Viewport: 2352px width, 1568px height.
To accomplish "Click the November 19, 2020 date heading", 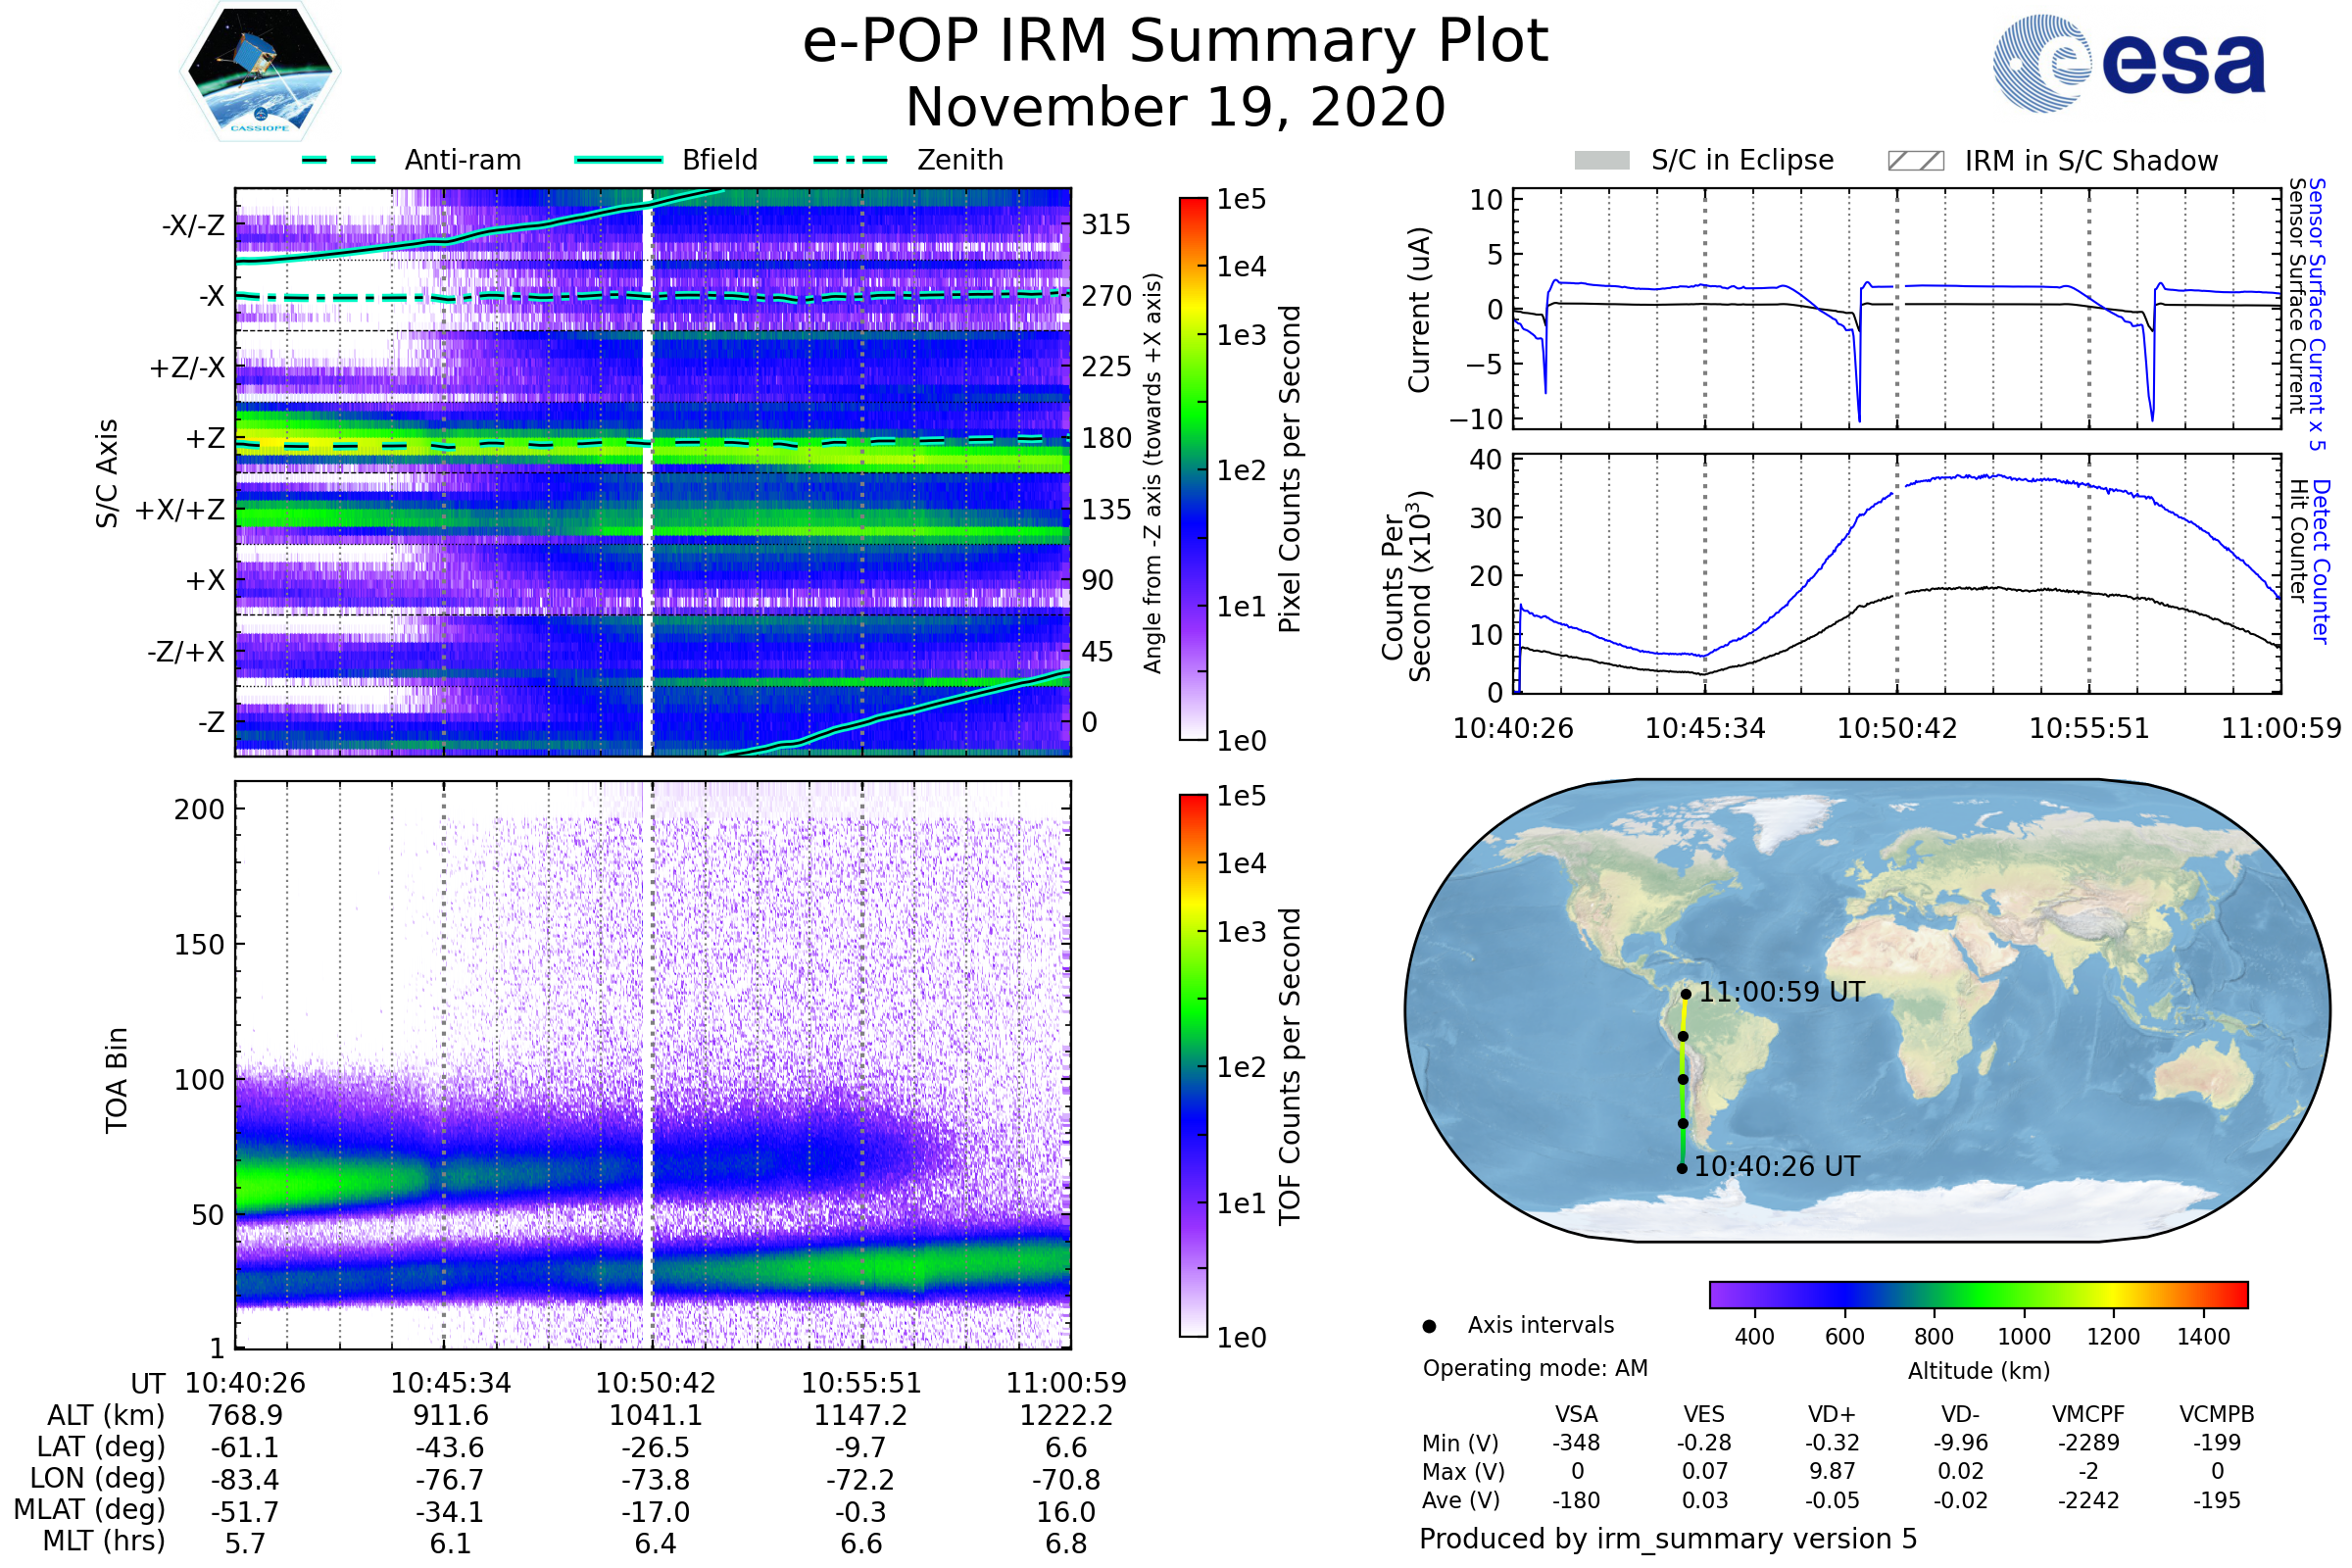I will click(x=1175, y=108).
